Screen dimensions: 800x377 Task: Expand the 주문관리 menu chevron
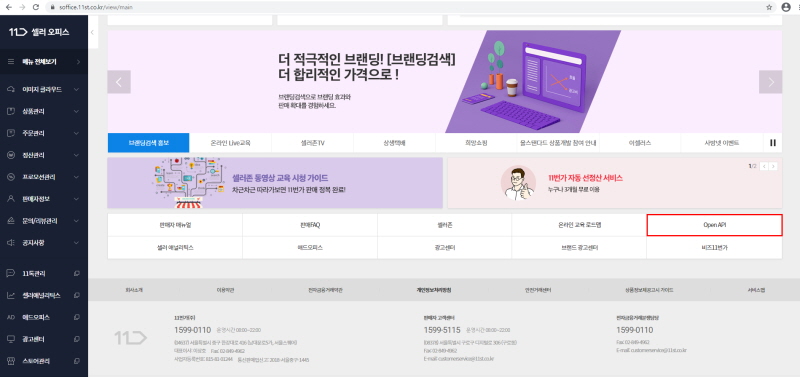pos(76,133)
